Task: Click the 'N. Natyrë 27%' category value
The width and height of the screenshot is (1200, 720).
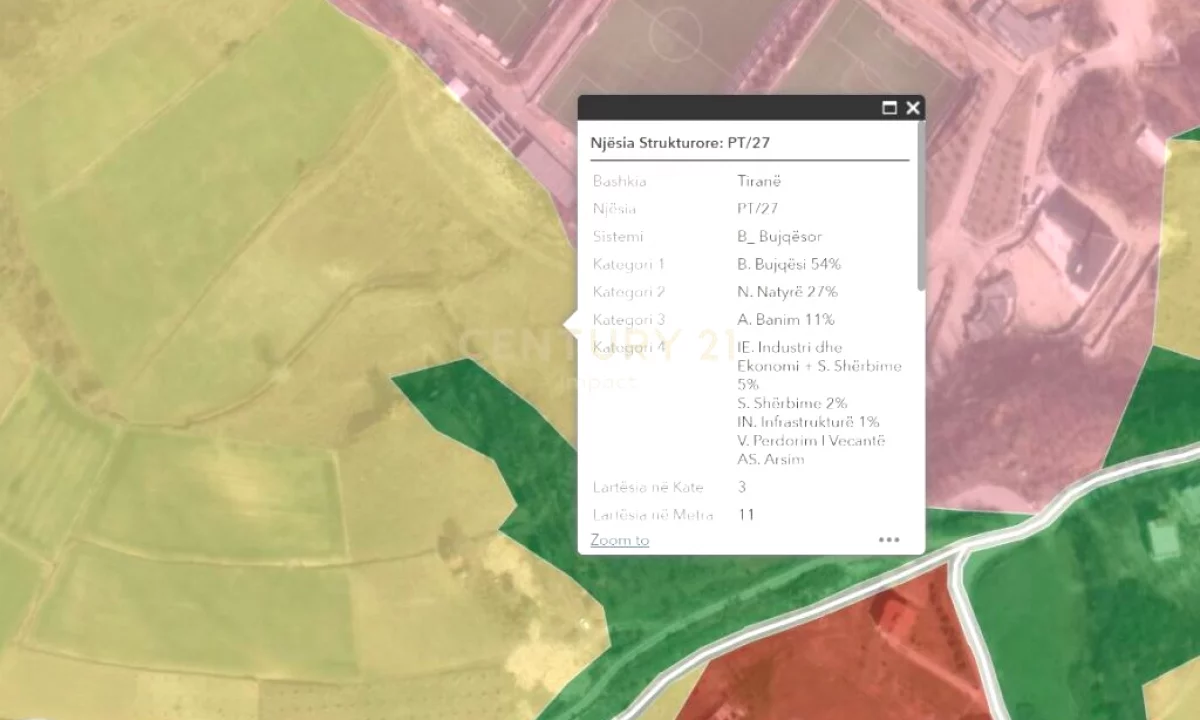Action: (x=786, y=292)
